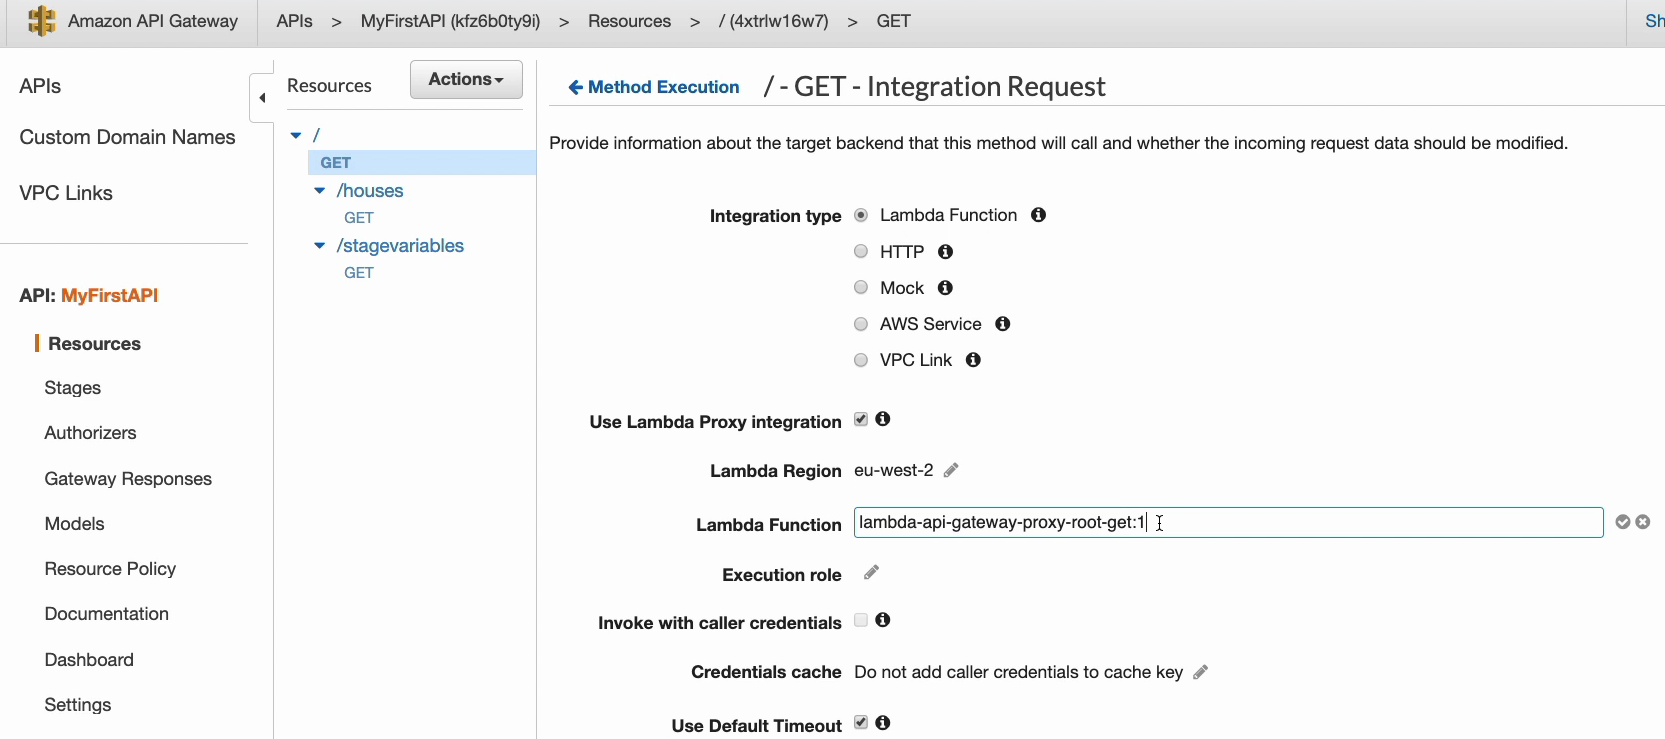Image resolution: width=1665 pixels, height=739 pixels.
Task: Select the VPC Link integration type
Action: click(861, 360)
